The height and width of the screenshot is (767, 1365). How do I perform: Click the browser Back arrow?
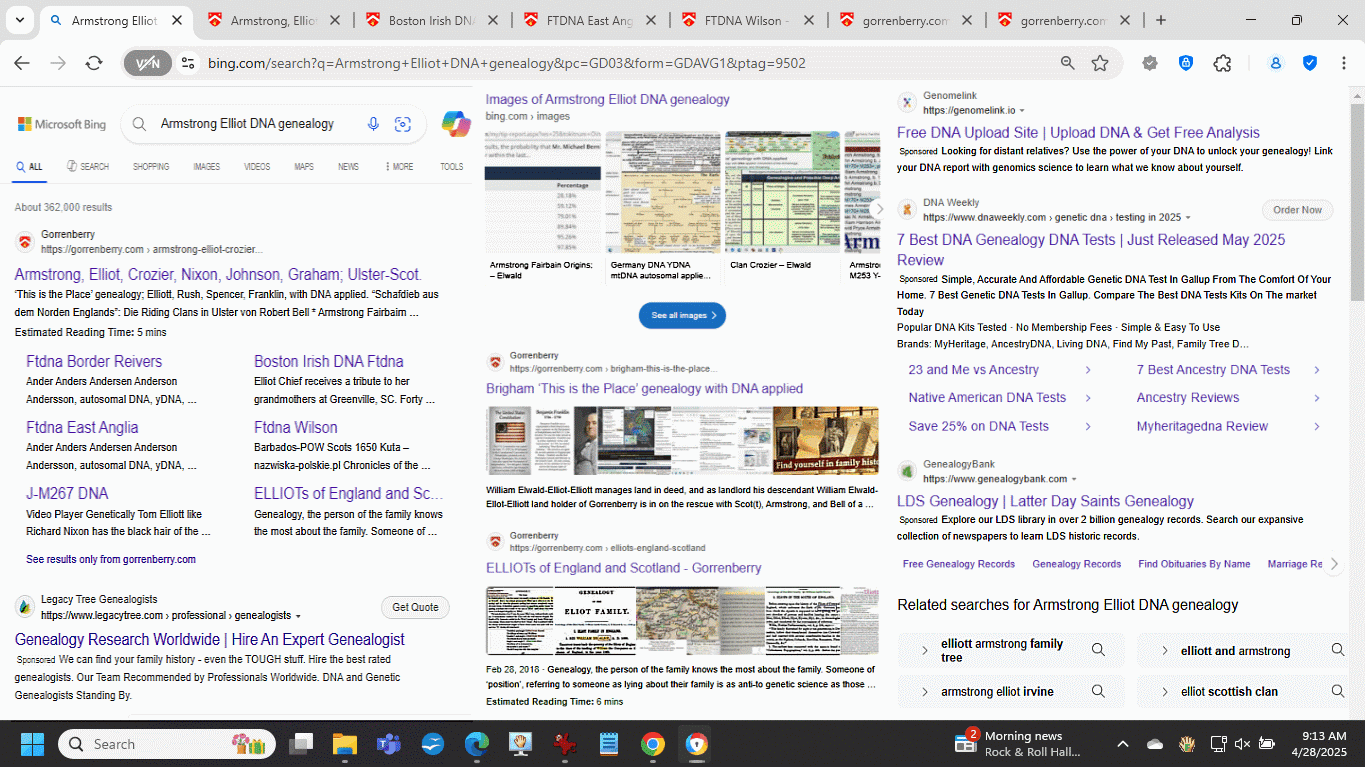coord(22,63)
